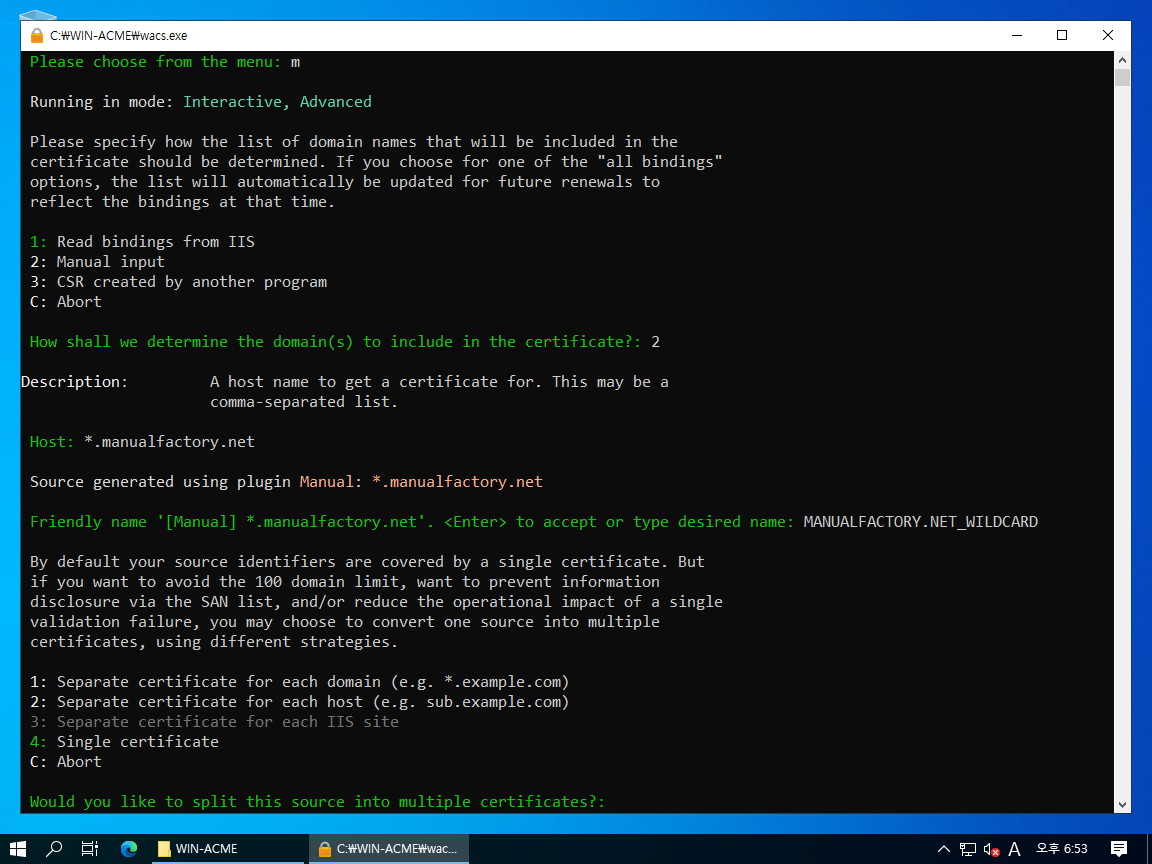Viewport: 1152px width, 864px height.
Task: Click the muted volume tray icon
Action: 991,849
